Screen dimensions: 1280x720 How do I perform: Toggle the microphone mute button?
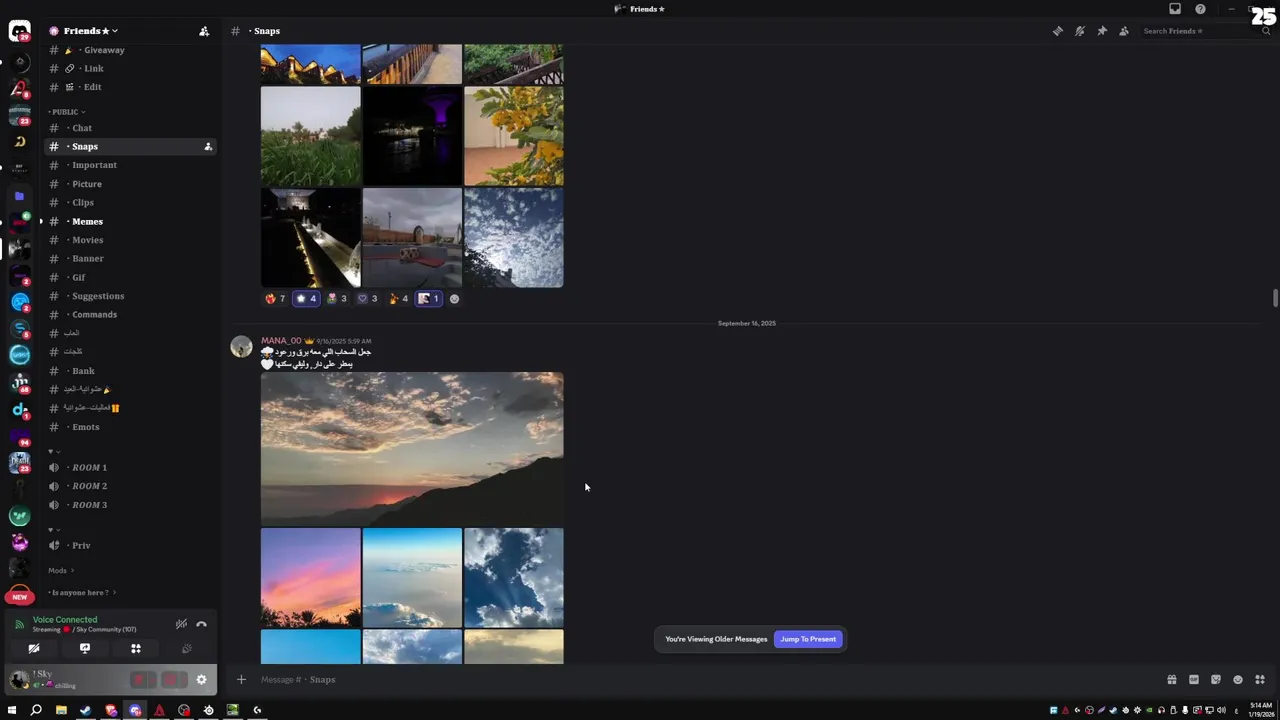tap(139, 680)
